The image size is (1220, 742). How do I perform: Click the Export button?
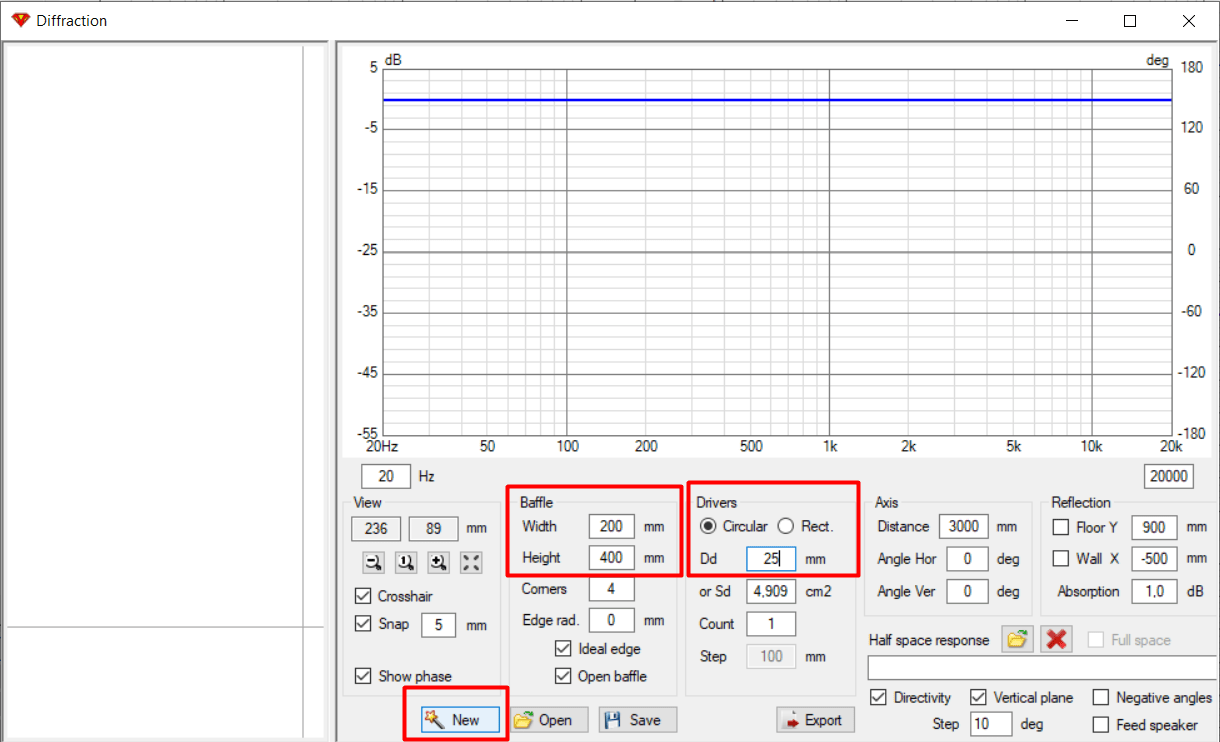[x=815, y=720]
